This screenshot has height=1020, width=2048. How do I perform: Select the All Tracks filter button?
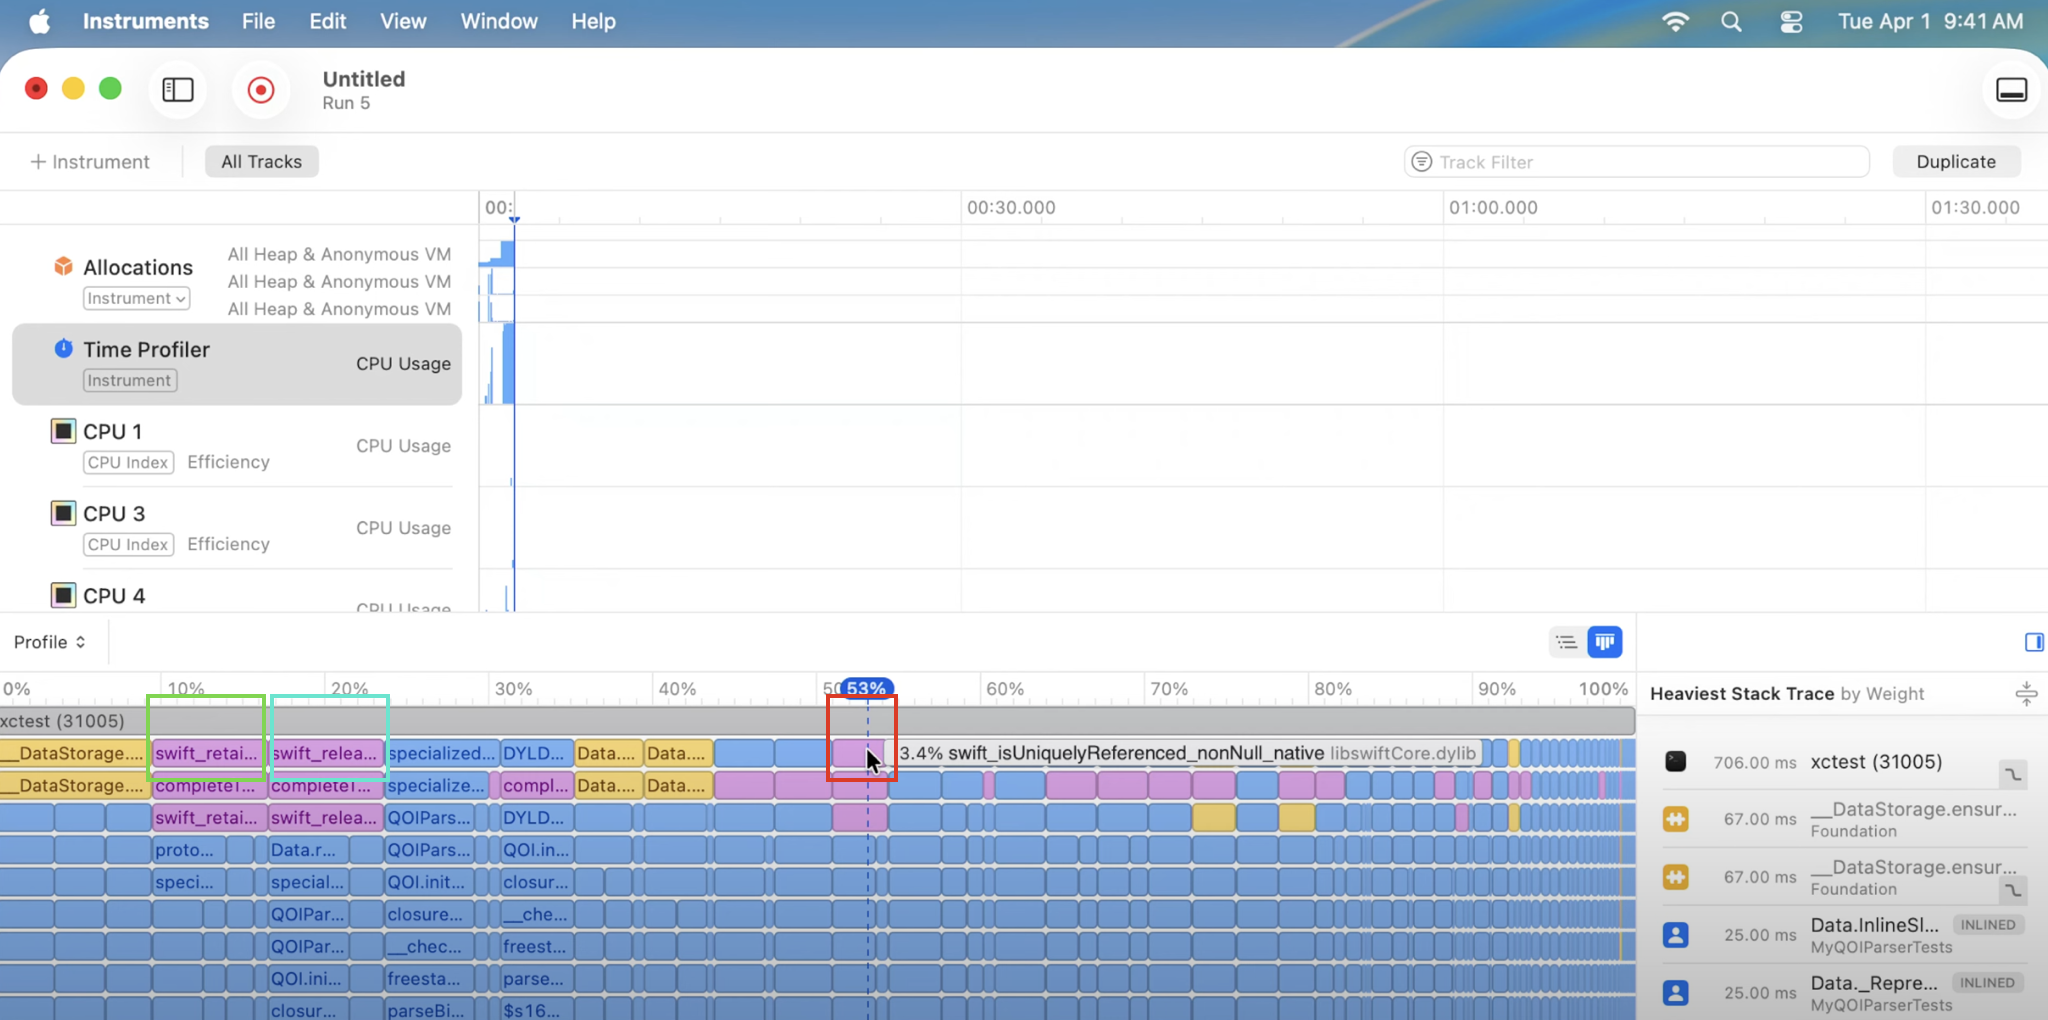tap(261, 161)
